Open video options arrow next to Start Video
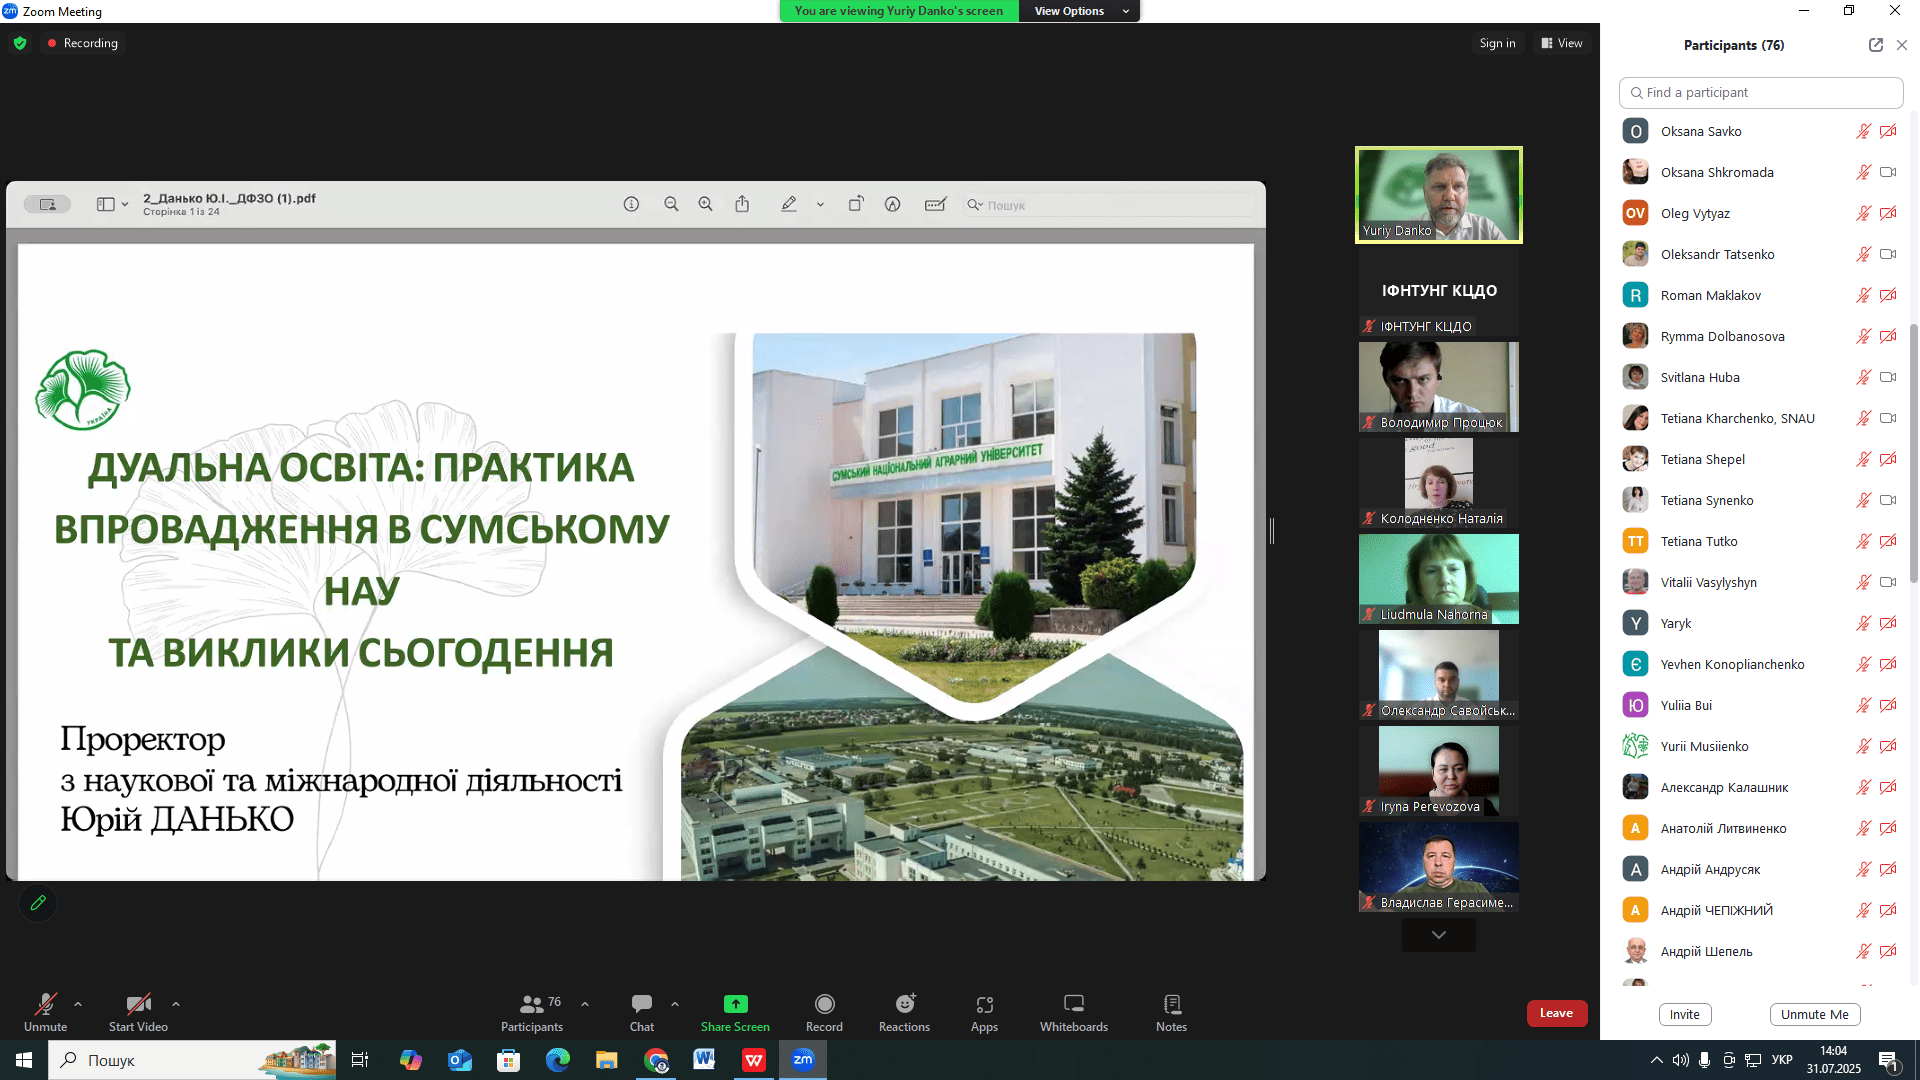1920x1080 pixels. click(x=176, y=1004)
